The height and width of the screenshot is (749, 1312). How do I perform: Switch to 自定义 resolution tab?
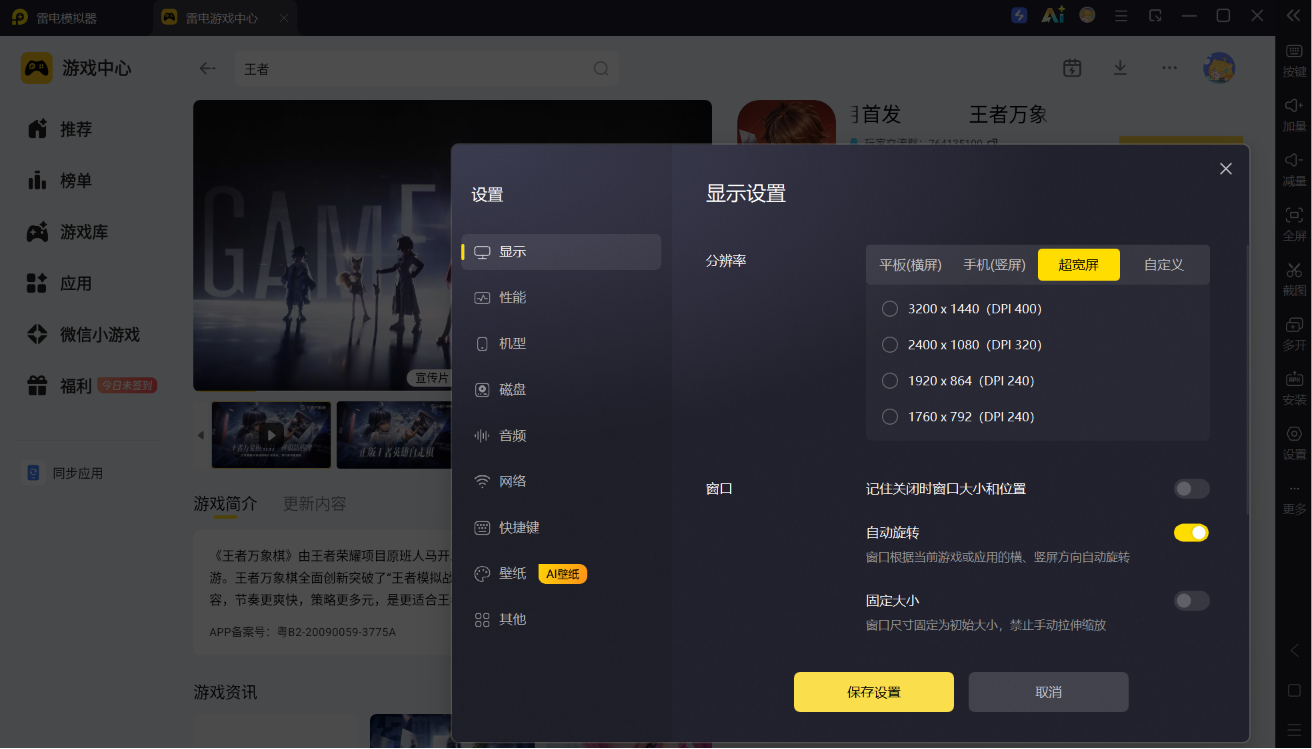[1164, 265]
